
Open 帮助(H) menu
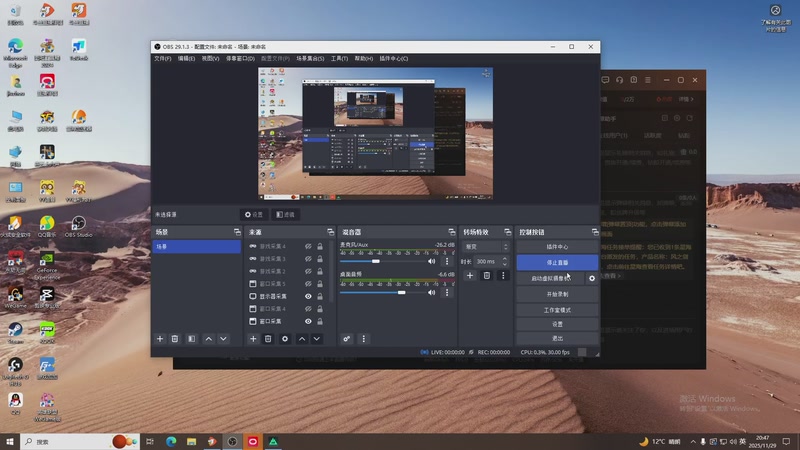point(364,59)
